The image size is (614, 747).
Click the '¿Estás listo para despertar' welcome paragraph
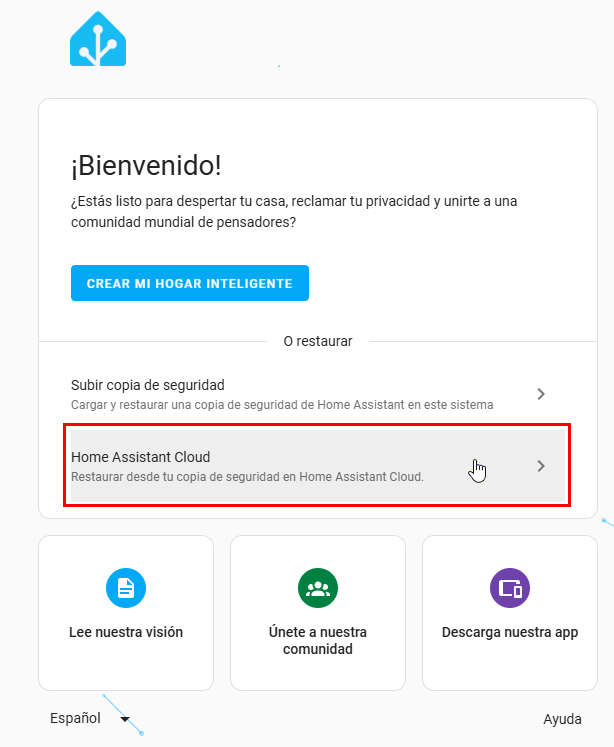tap(294, 212)
